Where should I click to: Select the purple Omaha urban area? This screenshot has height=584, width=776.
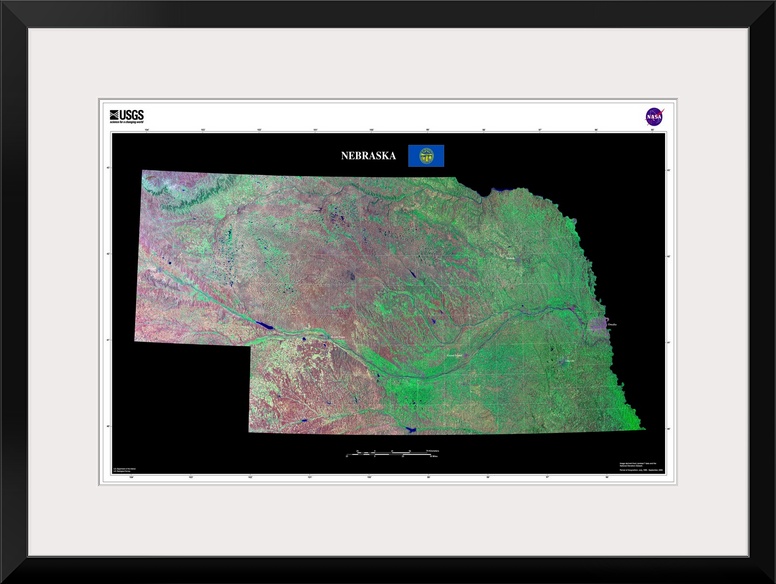601,323
